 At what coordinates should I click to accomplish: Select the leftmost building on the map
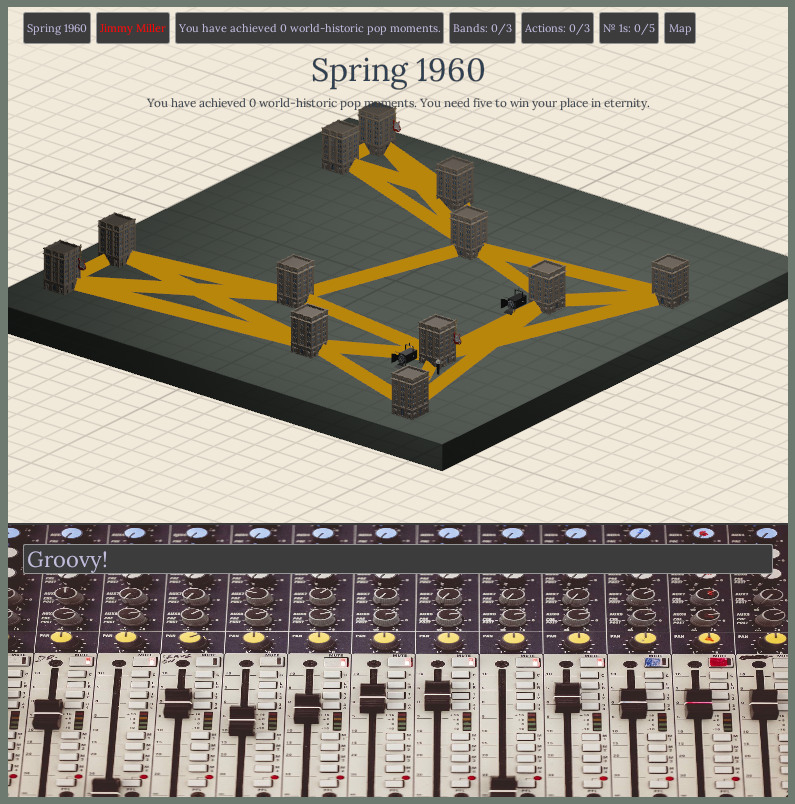pyautogui.click(x=62, y=267)
